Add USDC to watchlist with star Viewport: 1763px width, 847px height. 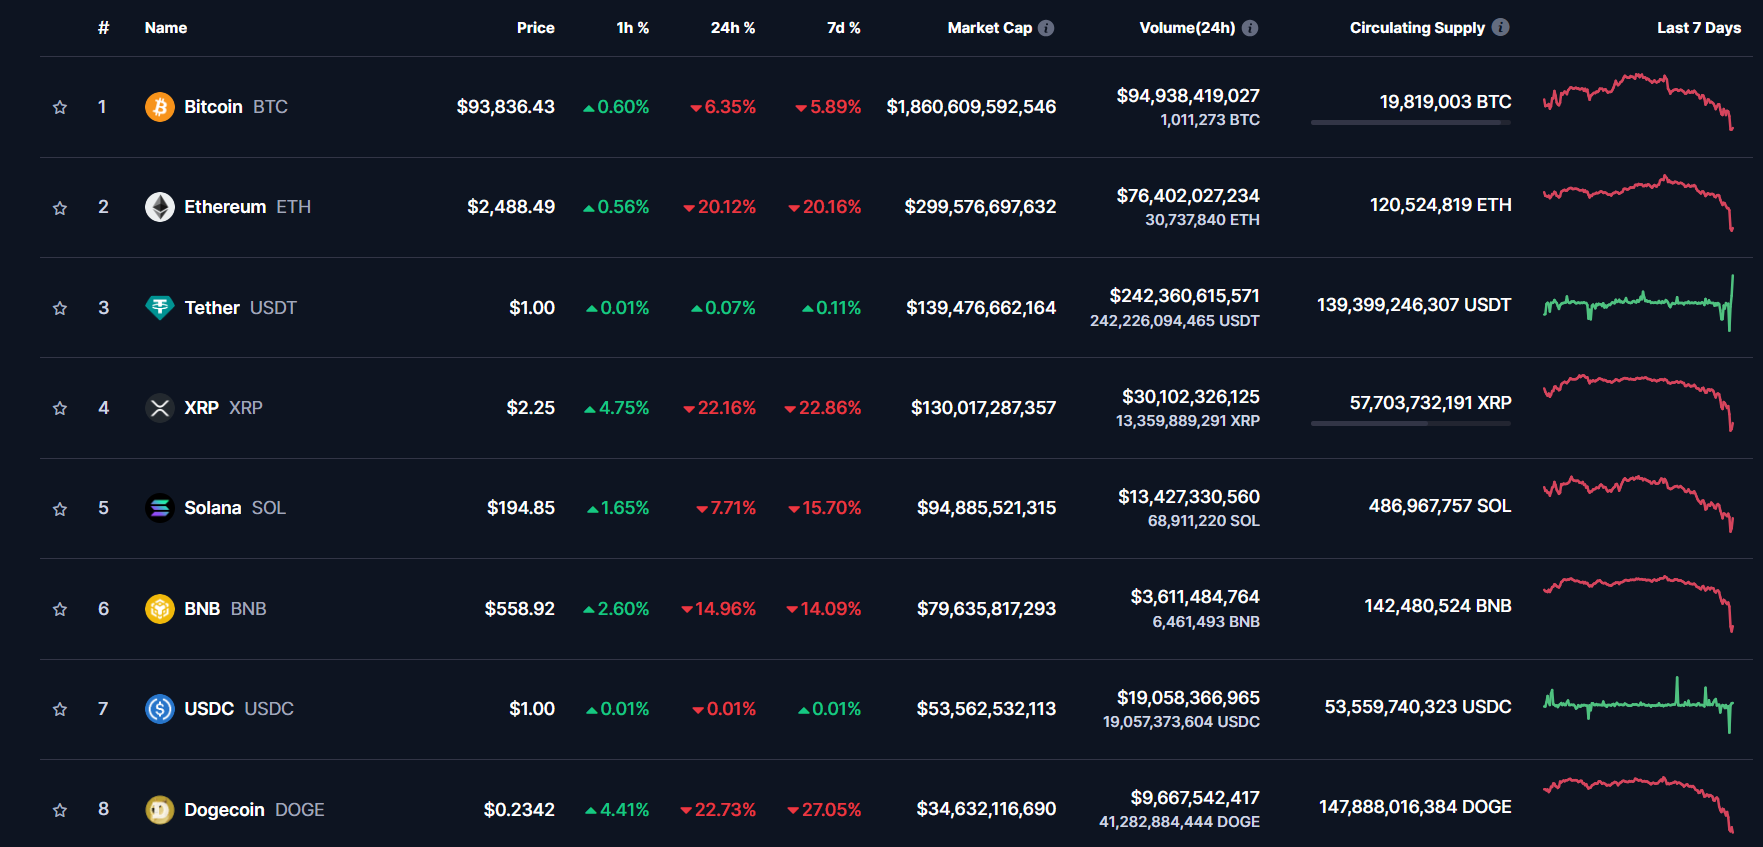(60, 709)
